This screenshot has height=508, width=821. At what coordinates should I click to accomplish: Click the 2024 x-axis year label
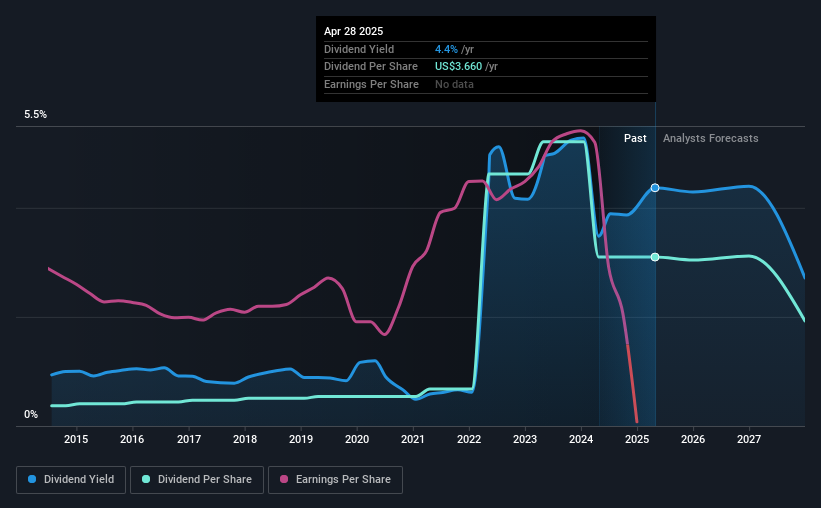tap(581, 439)
